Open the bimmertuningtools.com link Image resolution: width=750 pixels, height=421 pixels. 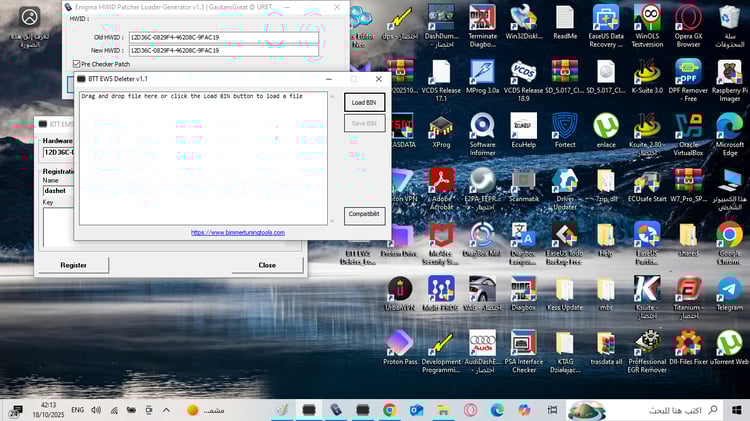[238, 233]
